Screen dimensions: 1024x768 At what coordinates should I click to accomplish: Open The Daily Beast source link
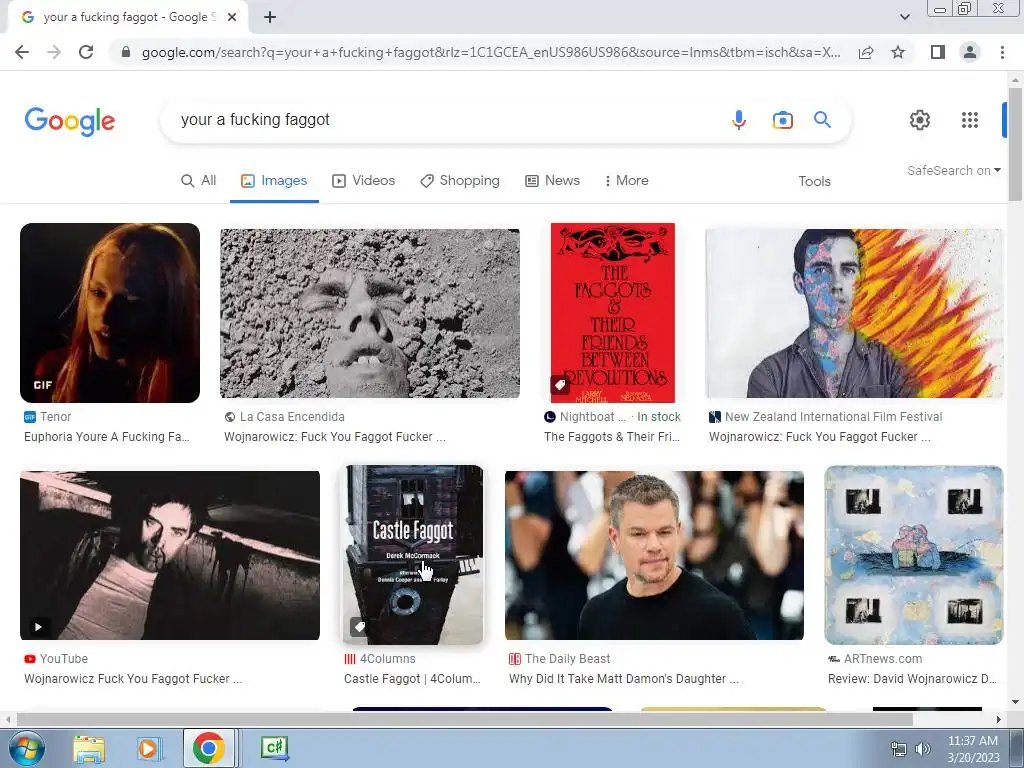[x=560, y=659]
